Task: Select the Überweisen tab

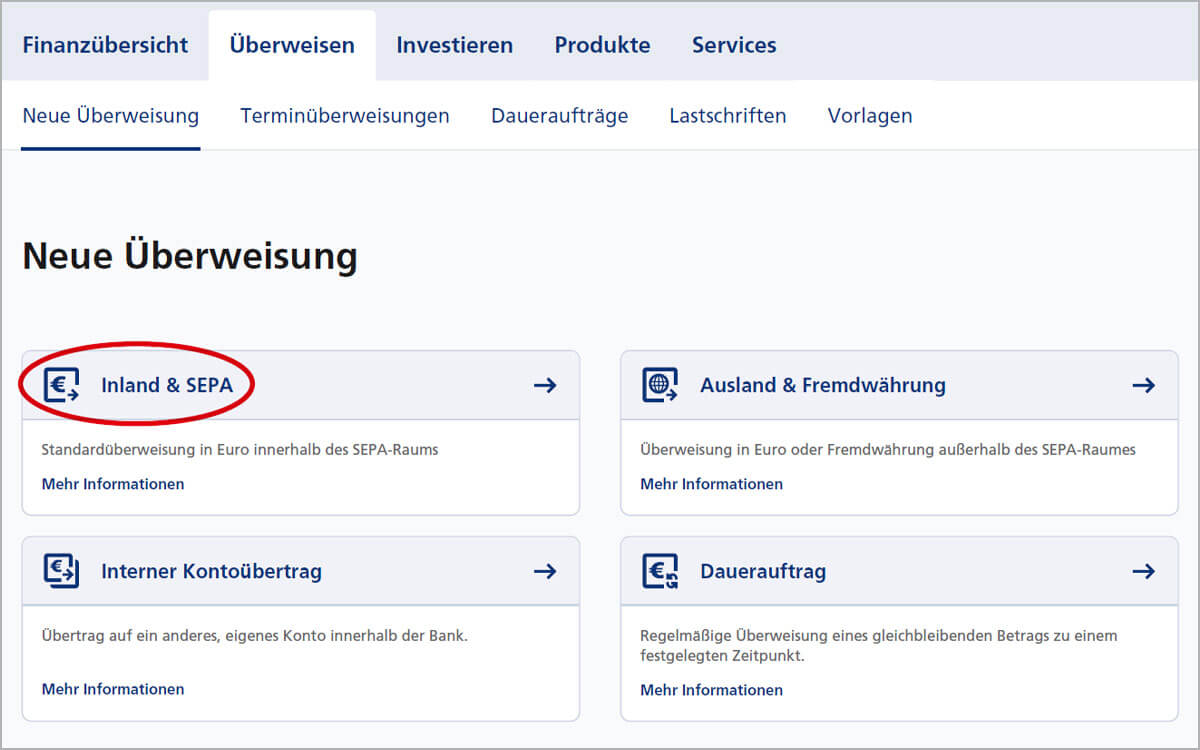Action: click(x=292, y=44)
